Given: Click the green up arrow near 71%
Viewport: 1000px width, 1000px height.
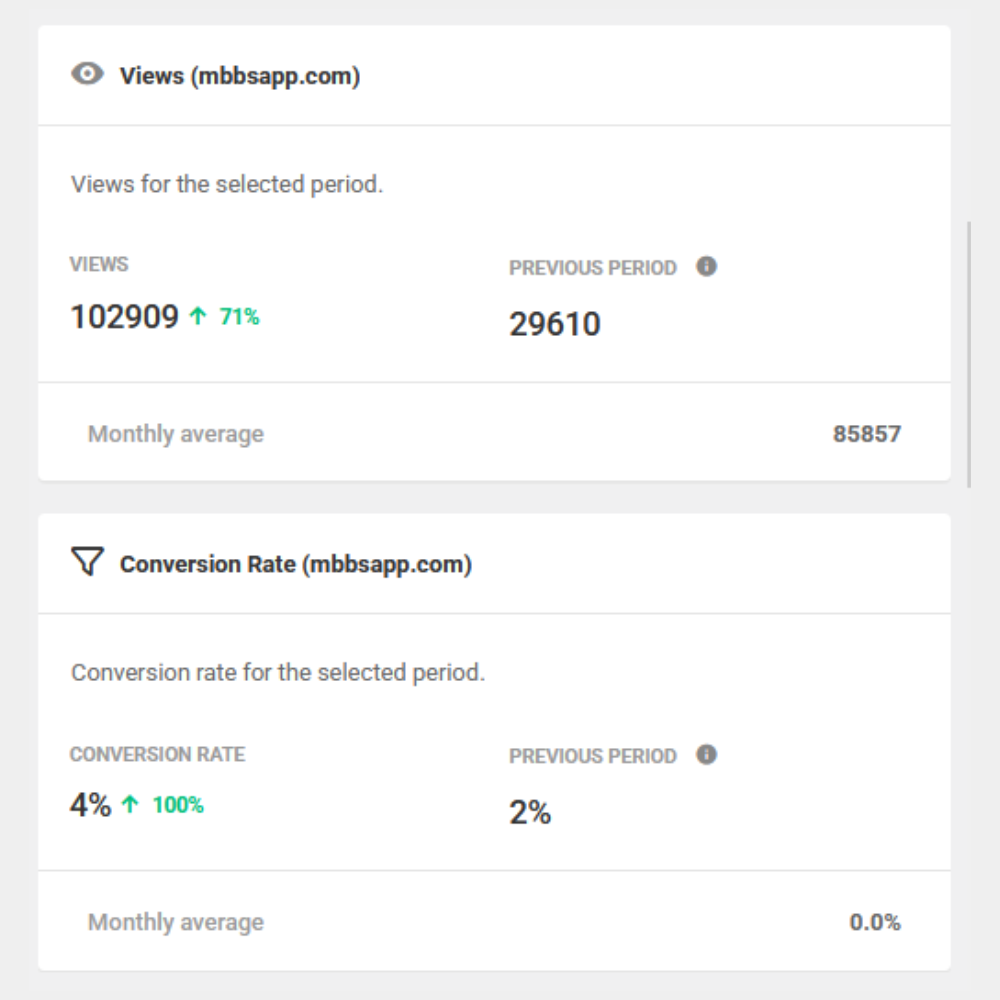Looking at the screenshot, I should click(198, 317).
